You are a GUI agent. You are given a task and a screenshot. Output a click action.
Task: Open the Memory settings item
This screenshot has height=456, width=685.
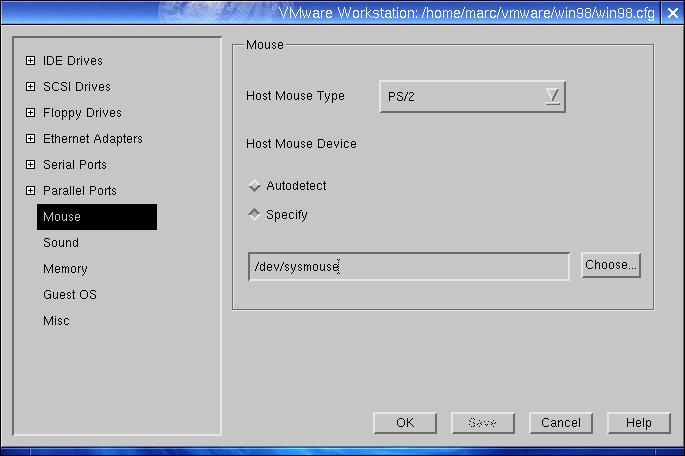pos(65,269)
